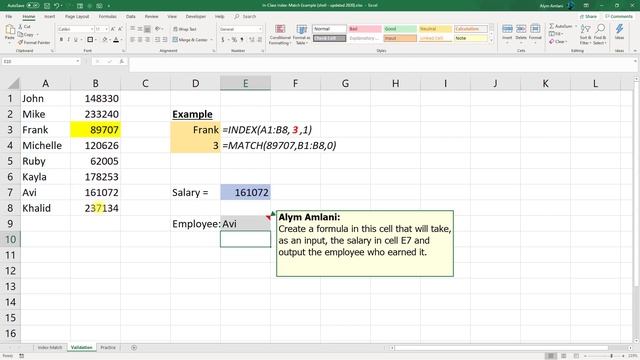The image size is (640, 360).
Task: Apply the Note cell style
Action: (x=471, y=38)
